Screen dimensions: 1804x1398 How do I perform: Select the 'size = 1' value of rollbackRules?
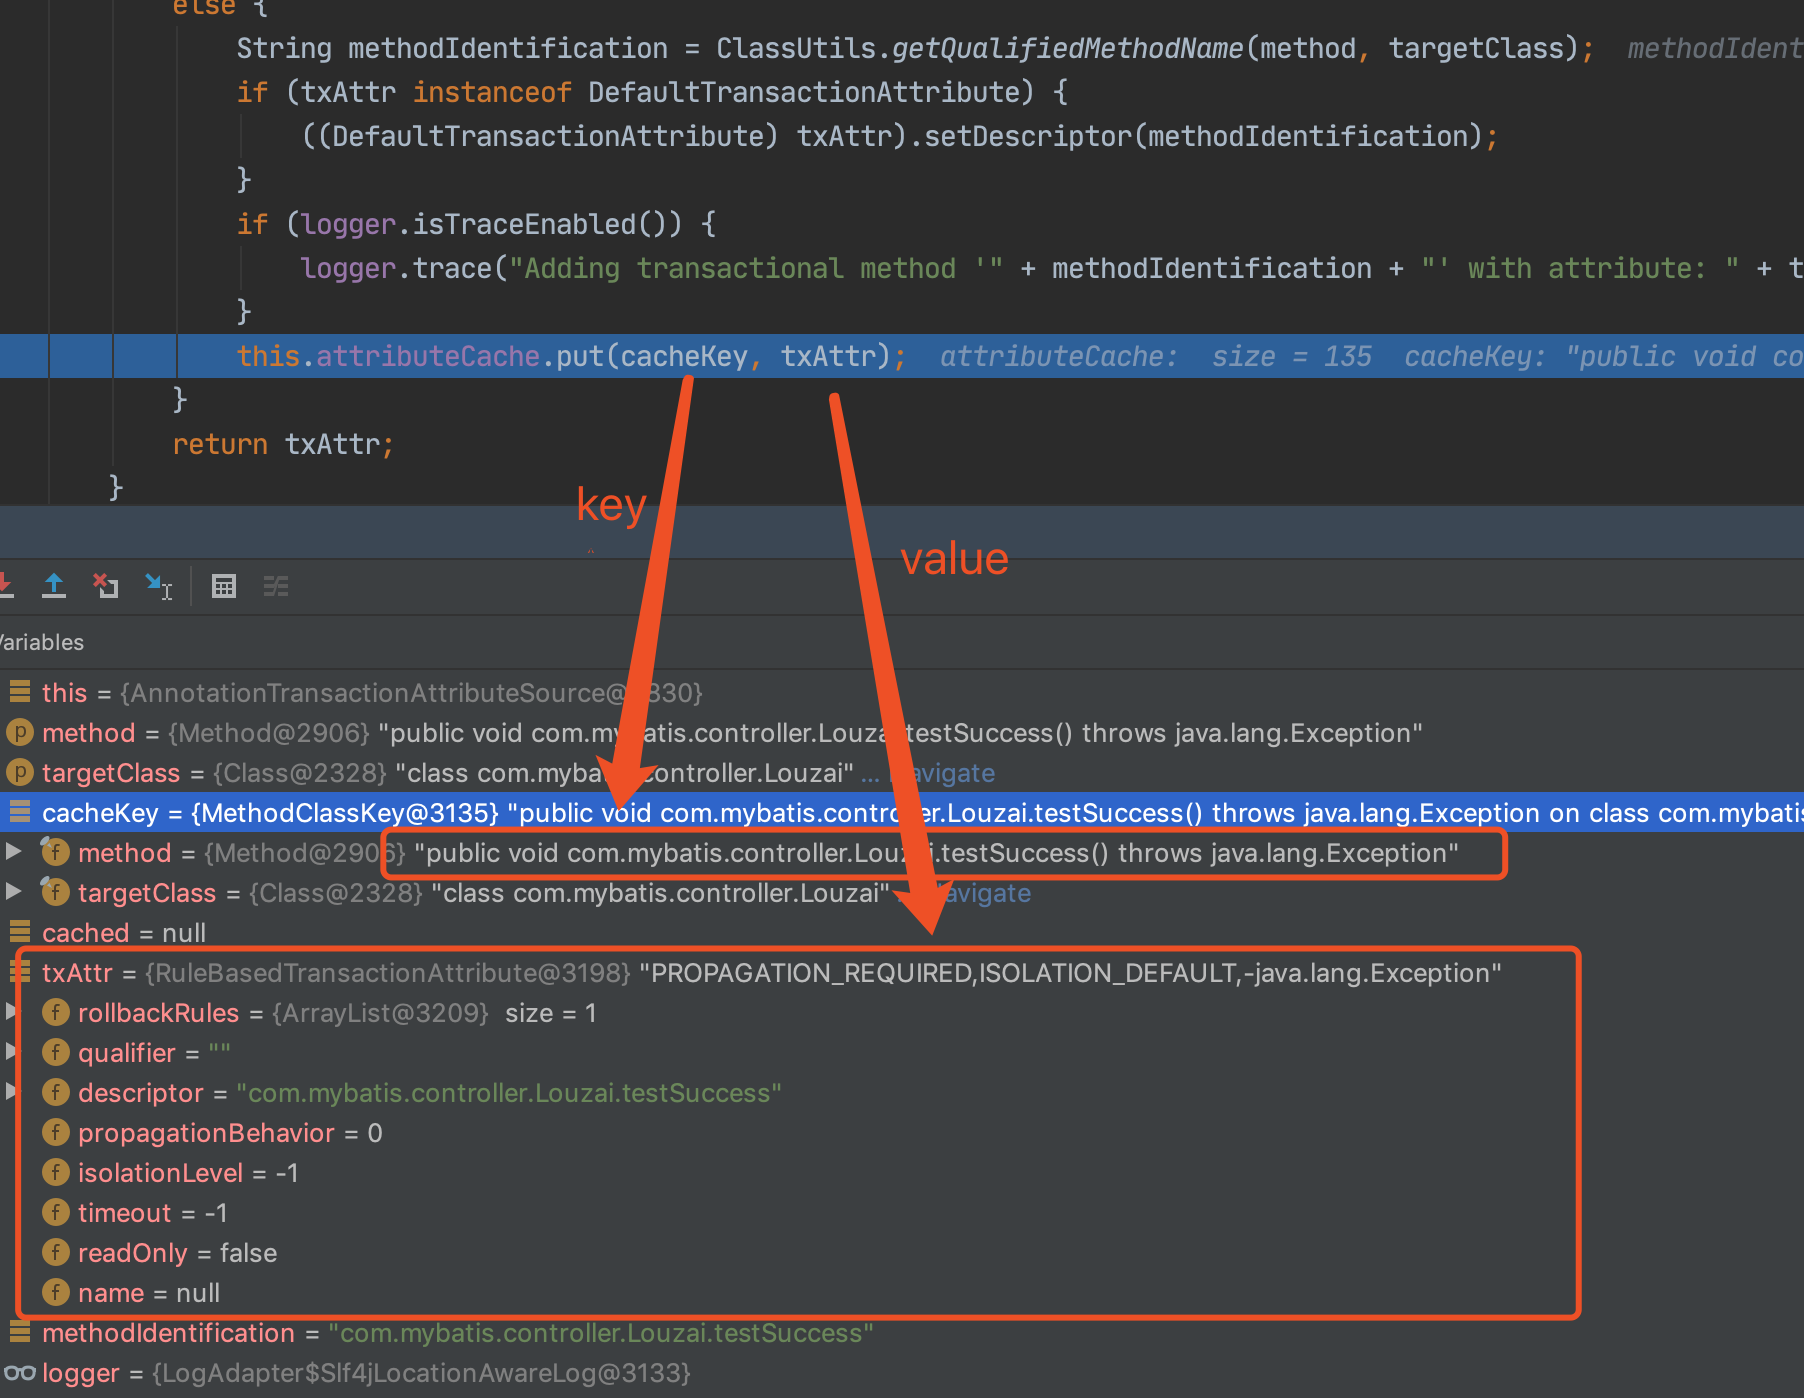(x=551, y=1013)
